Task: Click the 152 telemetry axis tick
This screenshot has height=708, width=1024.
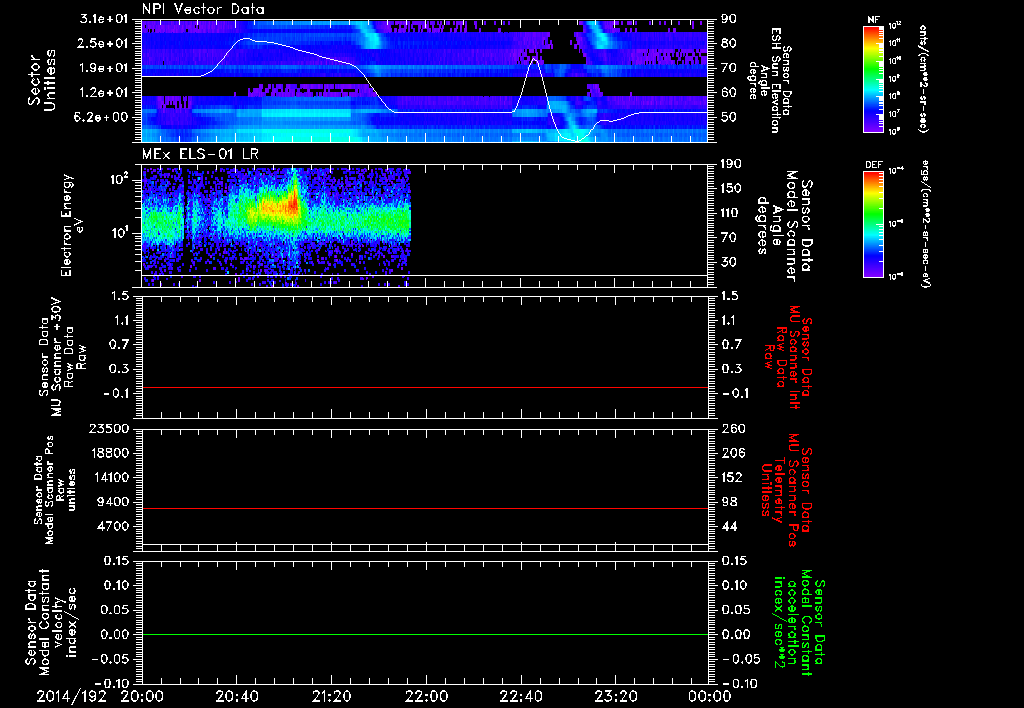Action: click(x=731, y=477)
